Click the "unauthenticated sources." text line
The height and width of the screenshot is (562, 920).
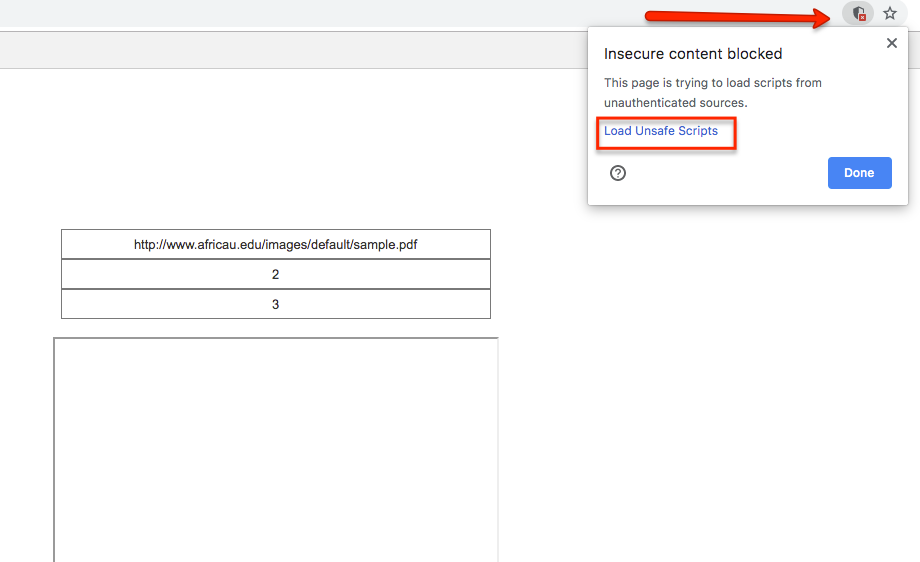pos(675,102)
